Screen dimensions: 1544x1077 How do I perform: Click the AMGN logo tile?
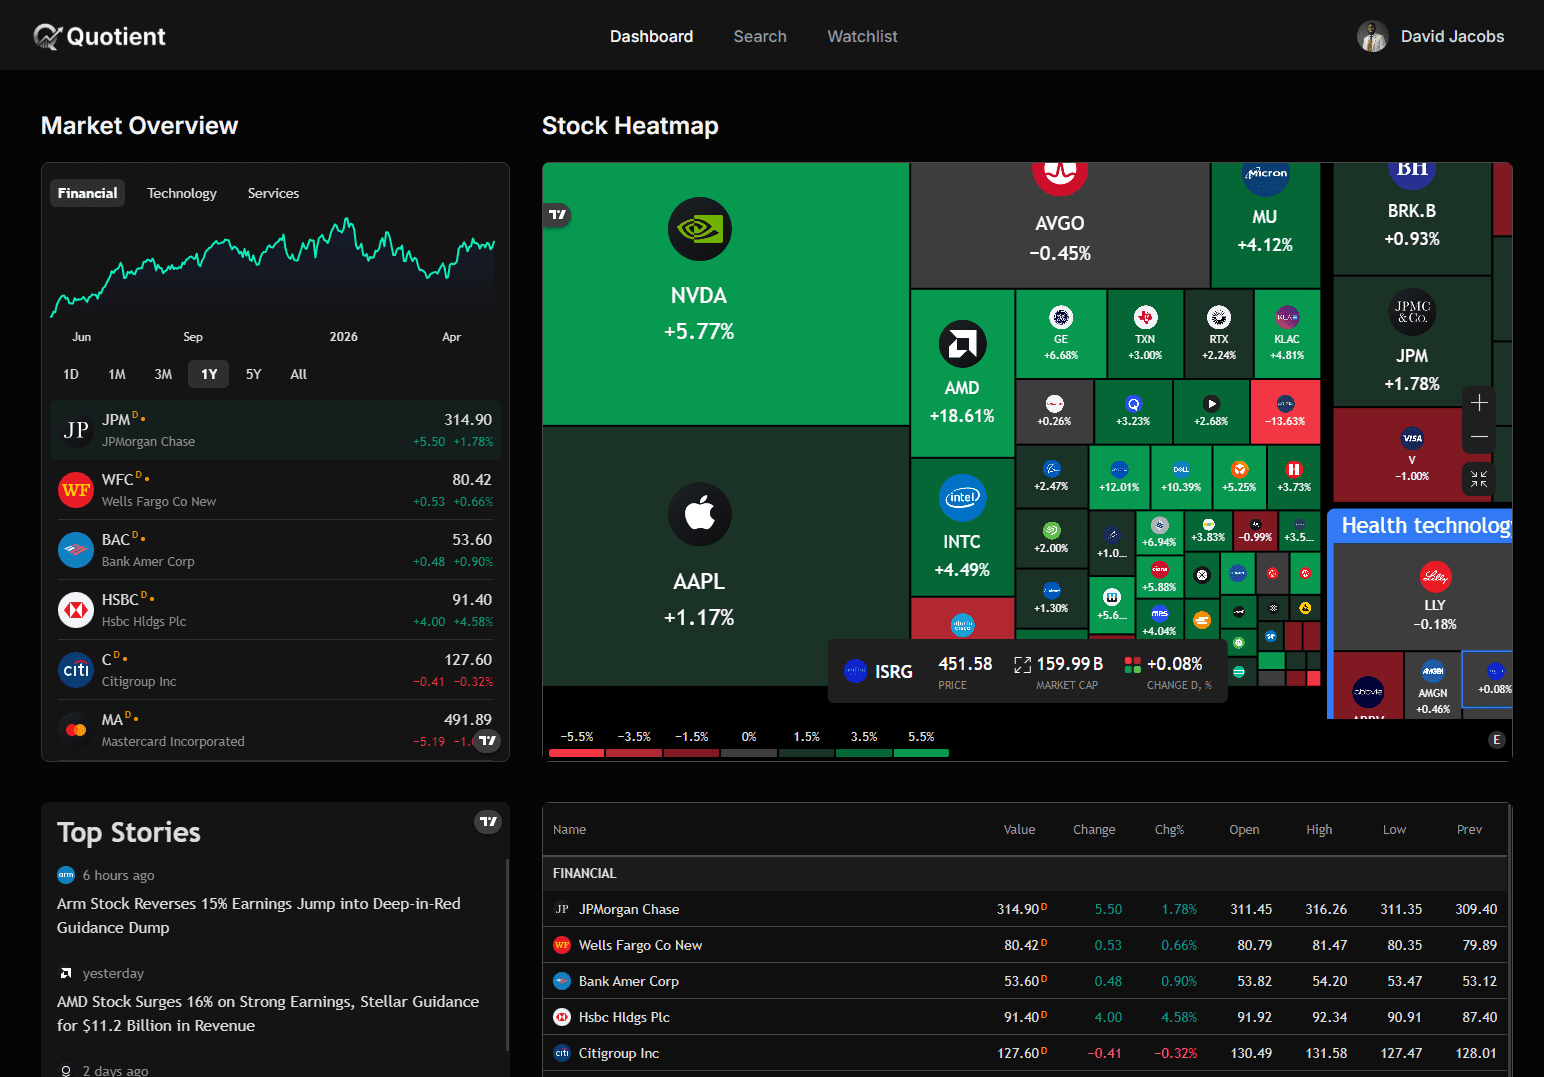click(x=1433, y=671)
